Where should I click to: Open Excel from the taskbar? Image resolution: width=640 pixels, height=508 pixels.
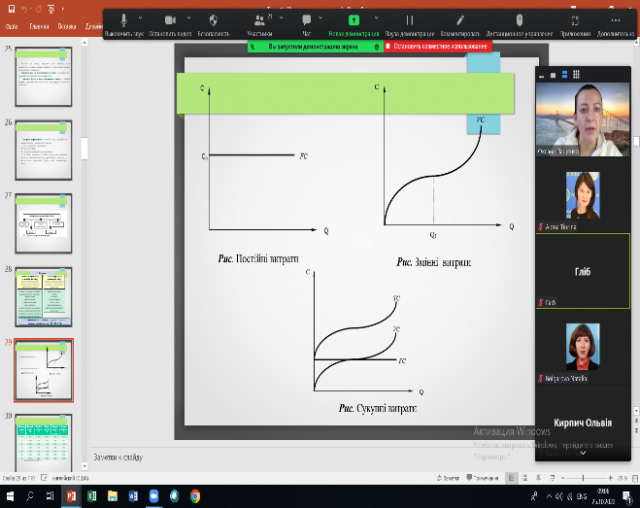point(91,496)
